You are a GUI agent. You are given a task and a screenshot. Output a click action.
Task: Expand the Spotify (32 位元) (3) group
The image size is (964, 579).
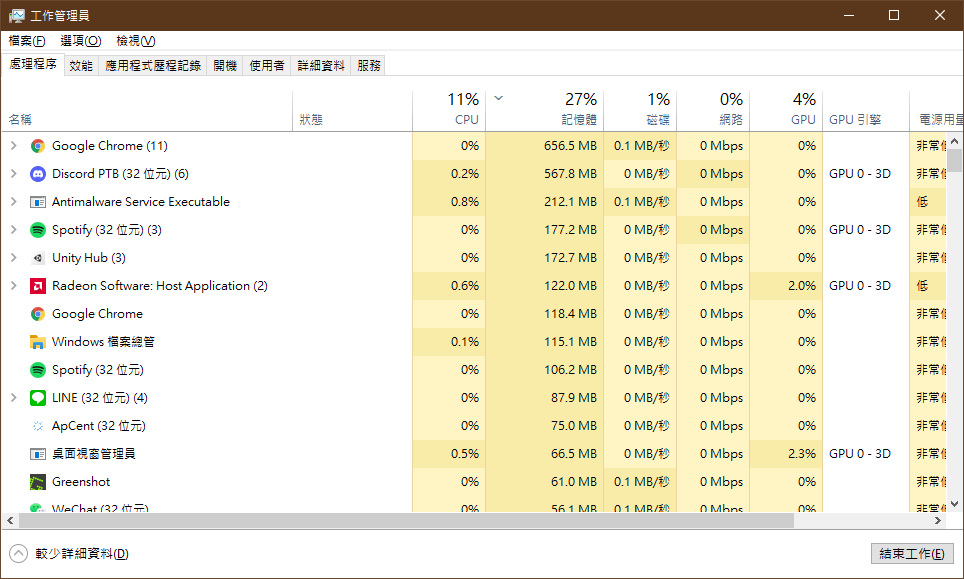[14, 230]
